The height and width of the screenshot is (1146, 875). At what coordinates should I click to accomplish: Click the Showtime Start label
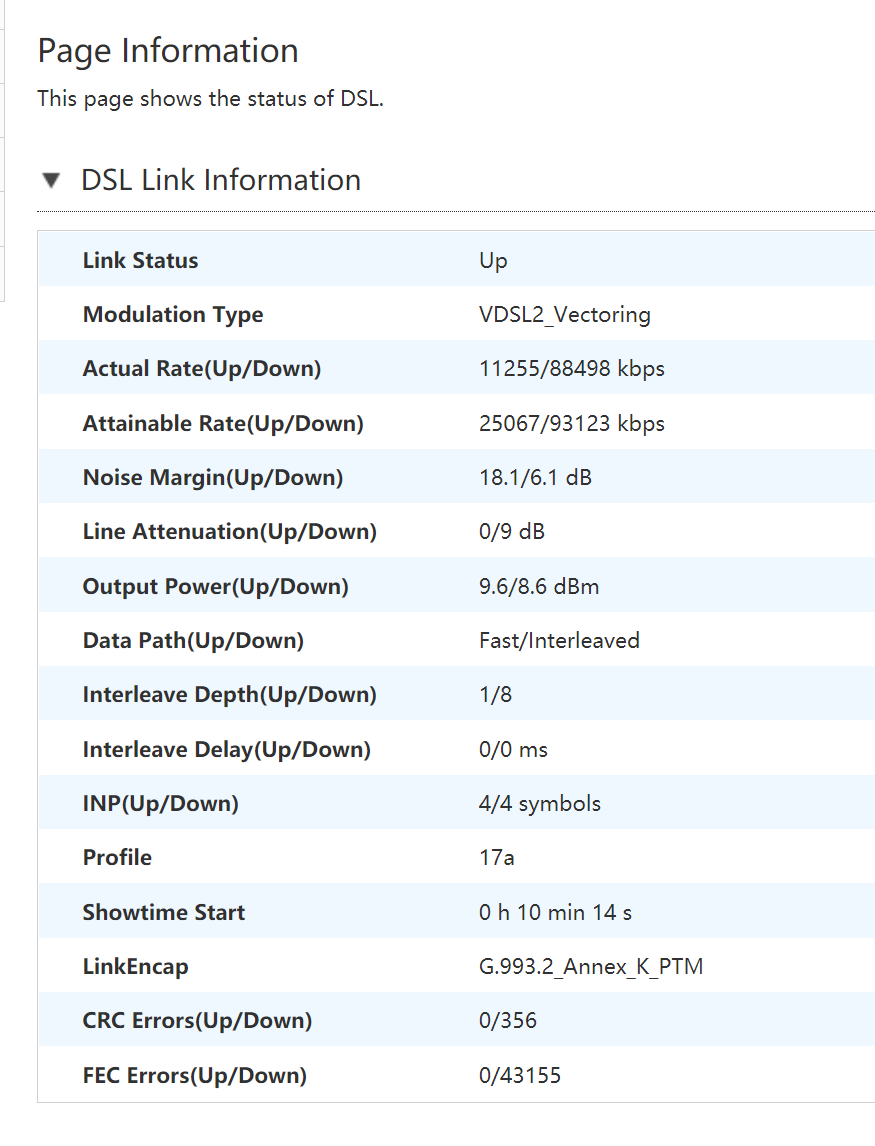coord(164,912)
